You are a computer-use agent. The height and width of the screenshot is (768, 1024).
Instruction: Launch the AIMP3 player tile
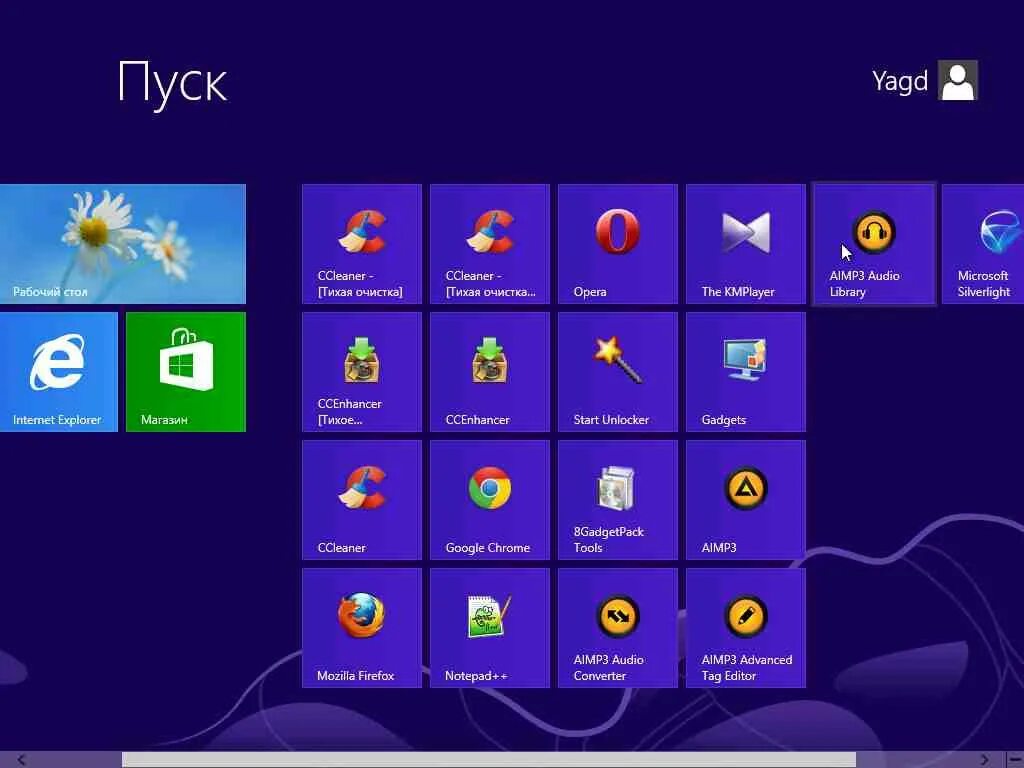click(x=746, y=500)
